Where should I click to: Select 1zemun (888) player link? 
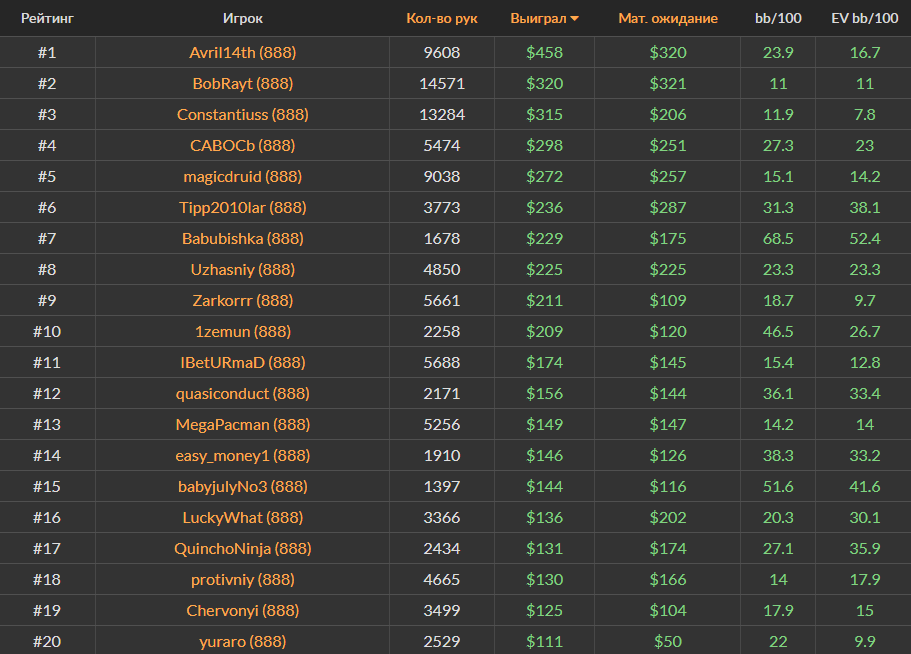click(x=242, y=331)
